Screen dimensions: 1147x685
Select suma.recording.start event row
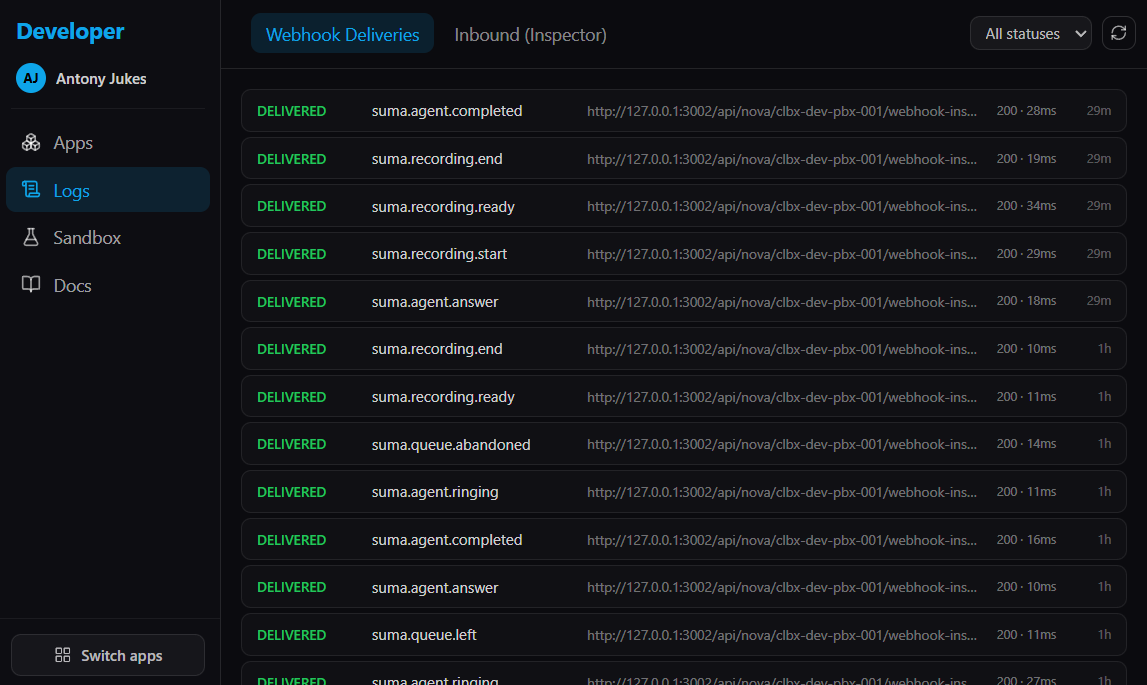pyautogui.click(x=683, y=254)
